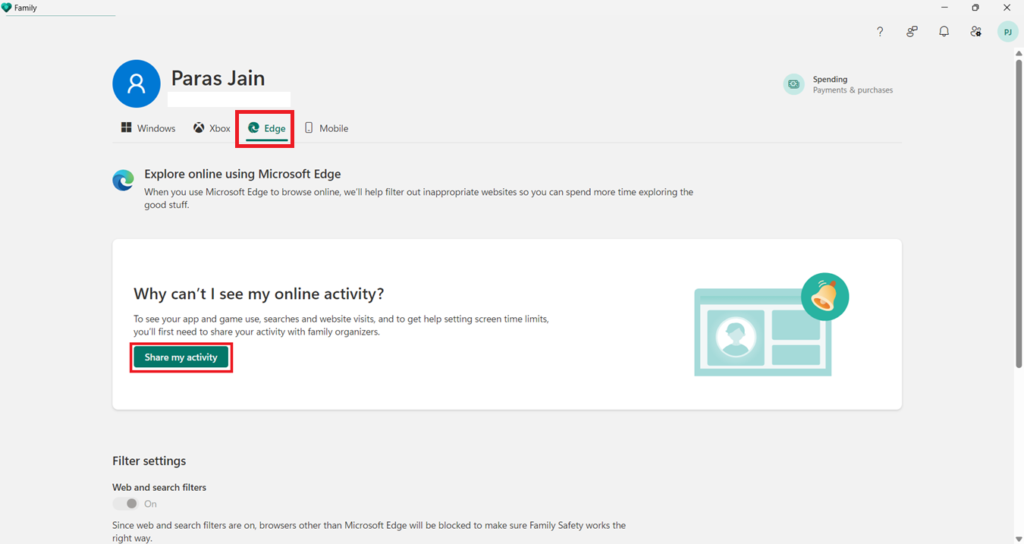Restore down the Family window

pos(975,8)
